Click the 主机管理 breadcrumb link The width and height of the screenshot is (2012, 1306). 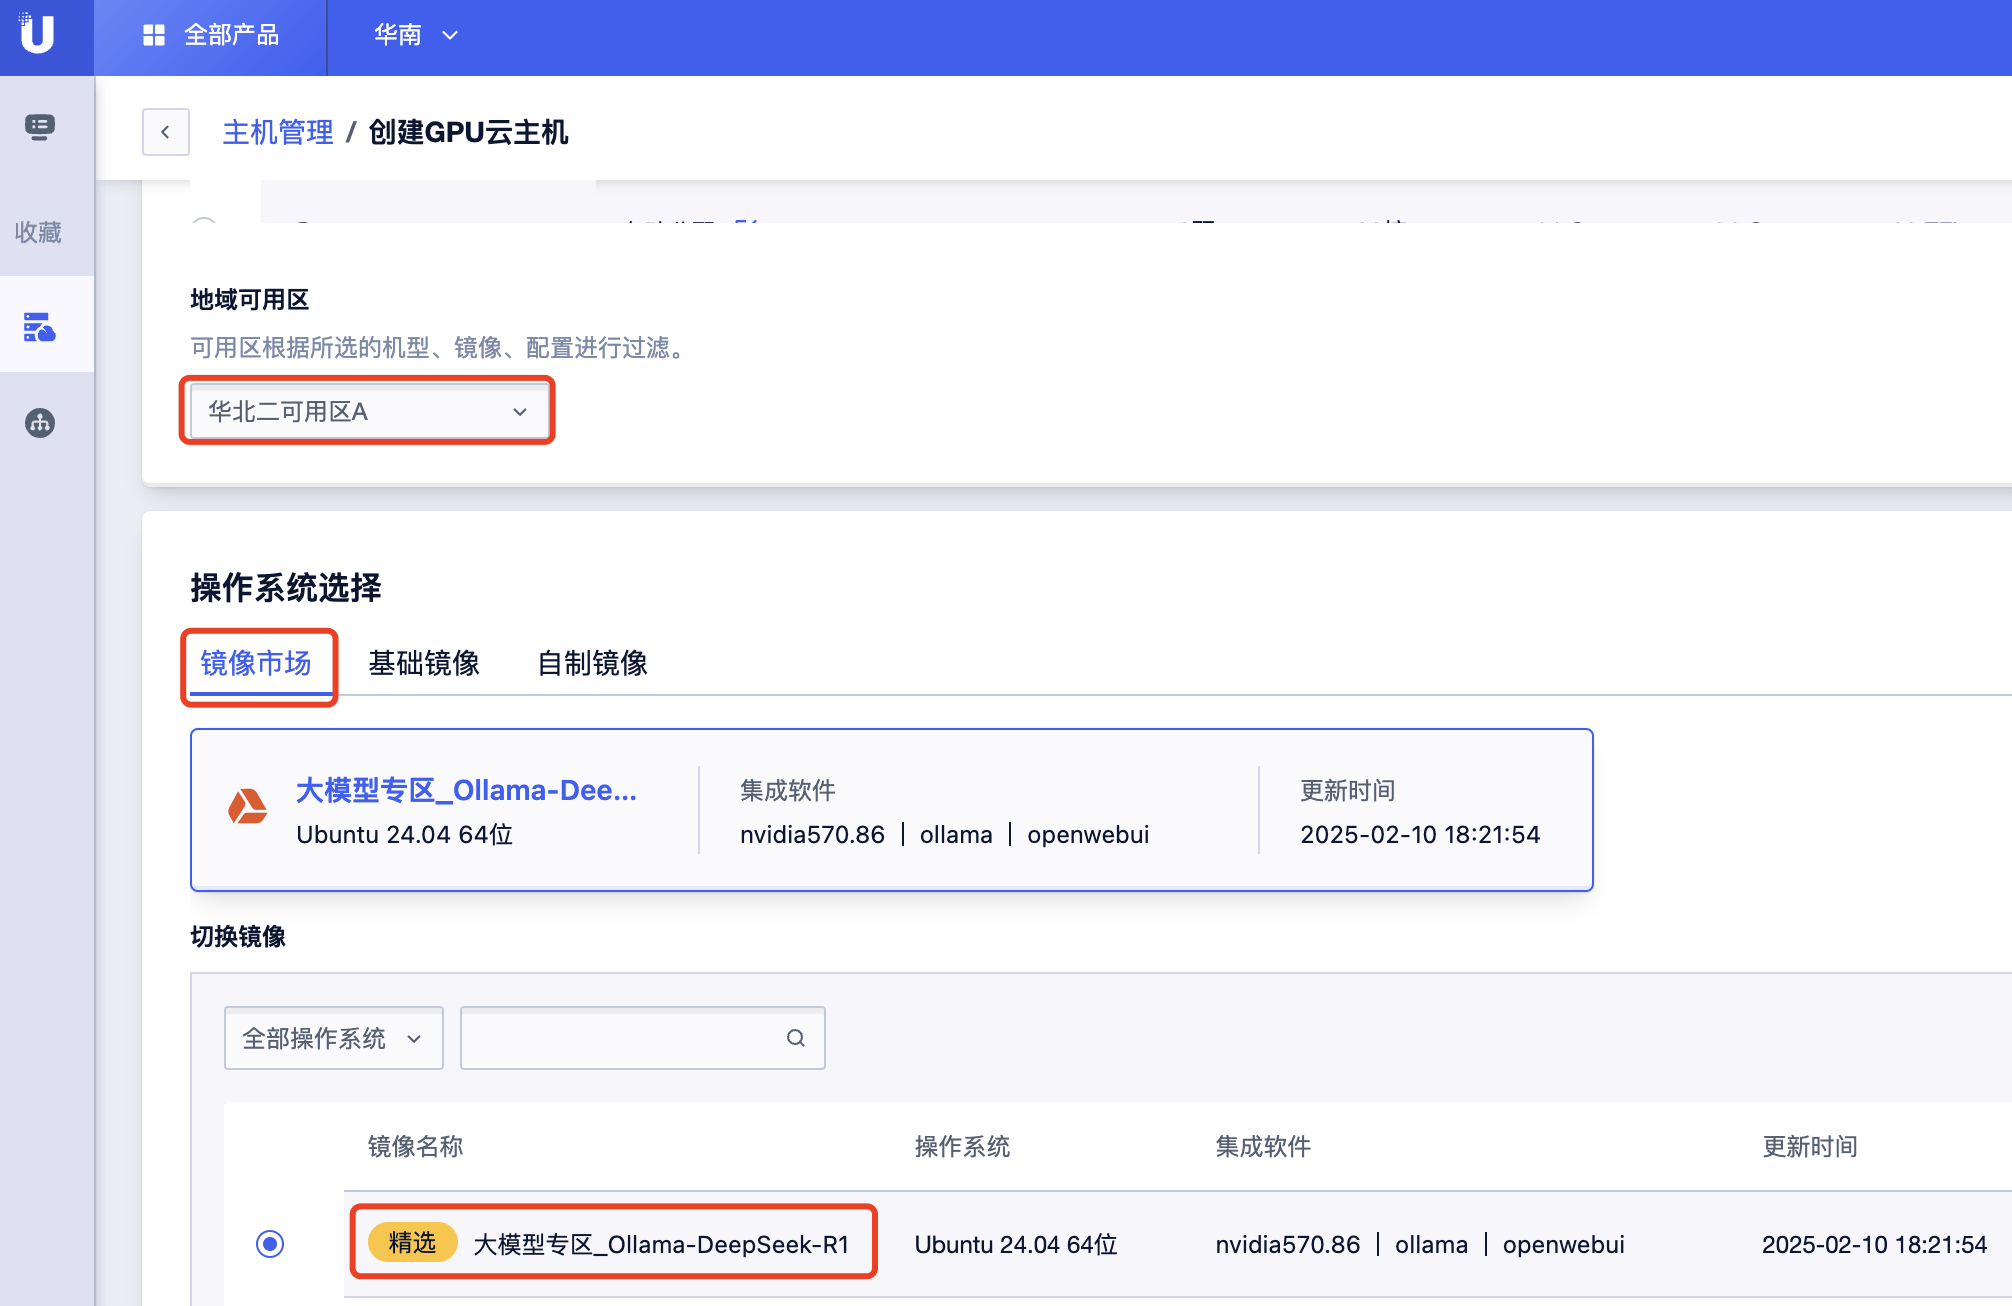click(x=277, y=132)
